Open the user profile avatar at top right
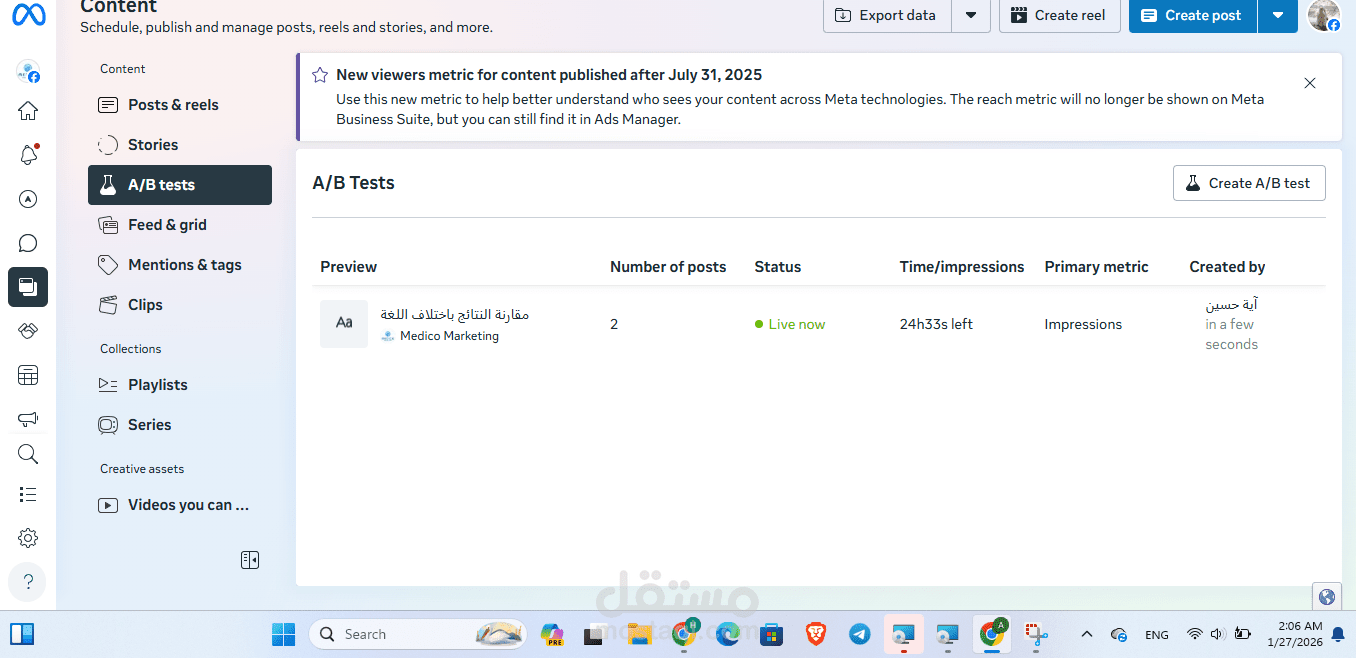 (1324, 15)
